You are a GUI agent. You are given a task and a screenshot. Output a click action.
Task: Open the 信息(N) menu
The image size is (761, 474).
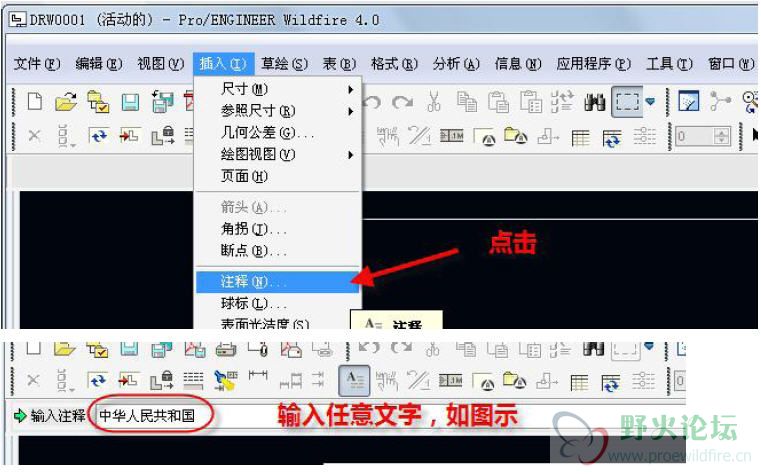pyautogui.click(x=518, y=64)
